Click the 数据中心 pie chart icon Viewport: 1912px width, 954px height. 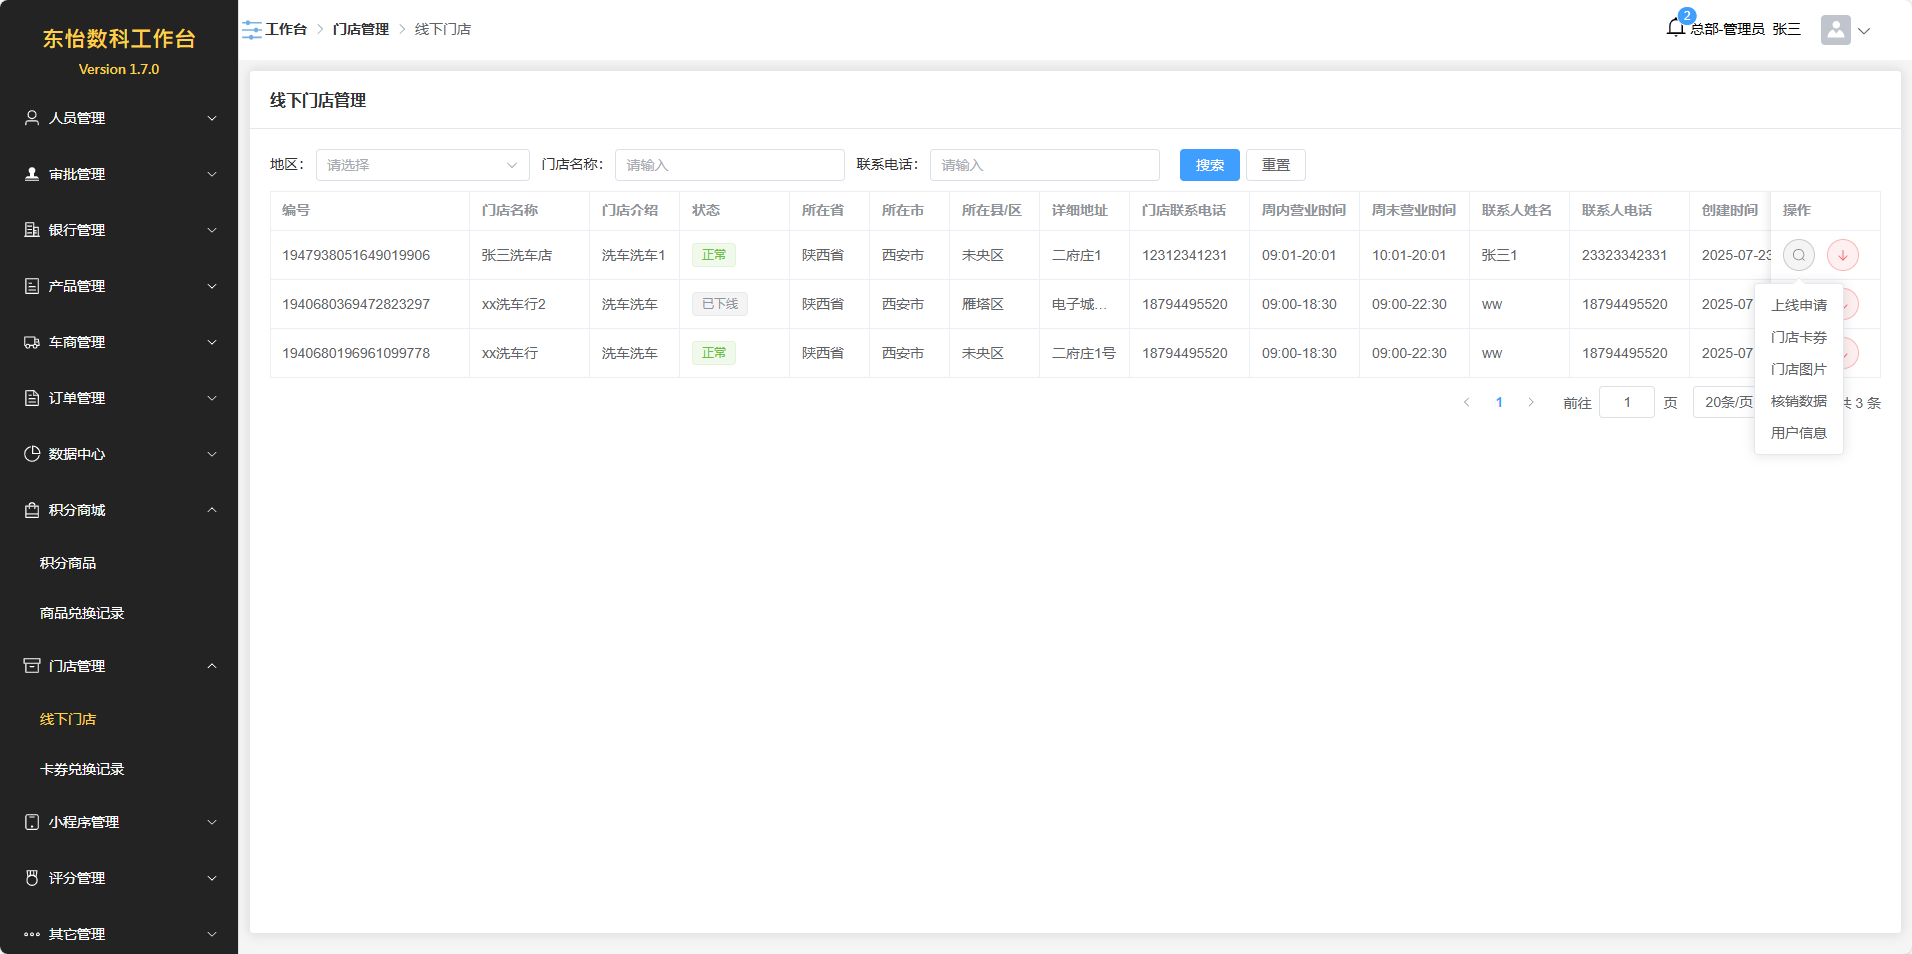coord(32,454)
